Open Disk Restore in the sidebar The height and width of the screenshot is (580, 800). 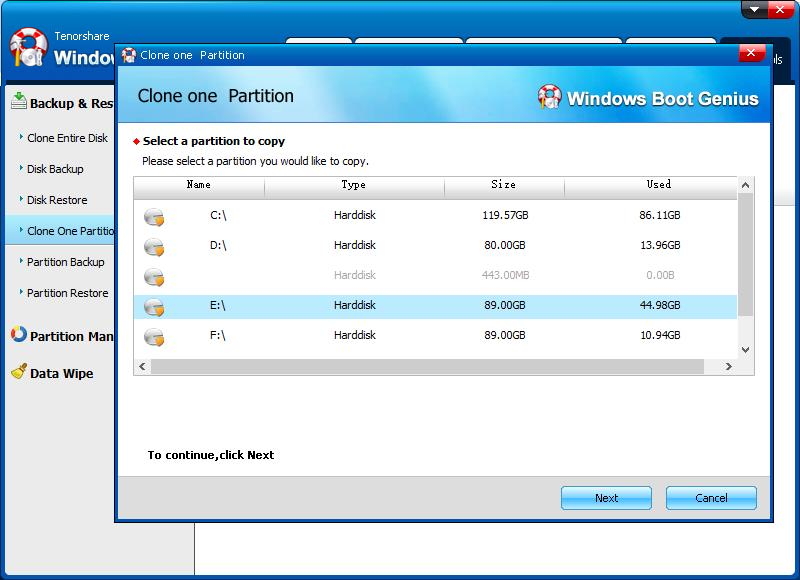tap(57, 200)
